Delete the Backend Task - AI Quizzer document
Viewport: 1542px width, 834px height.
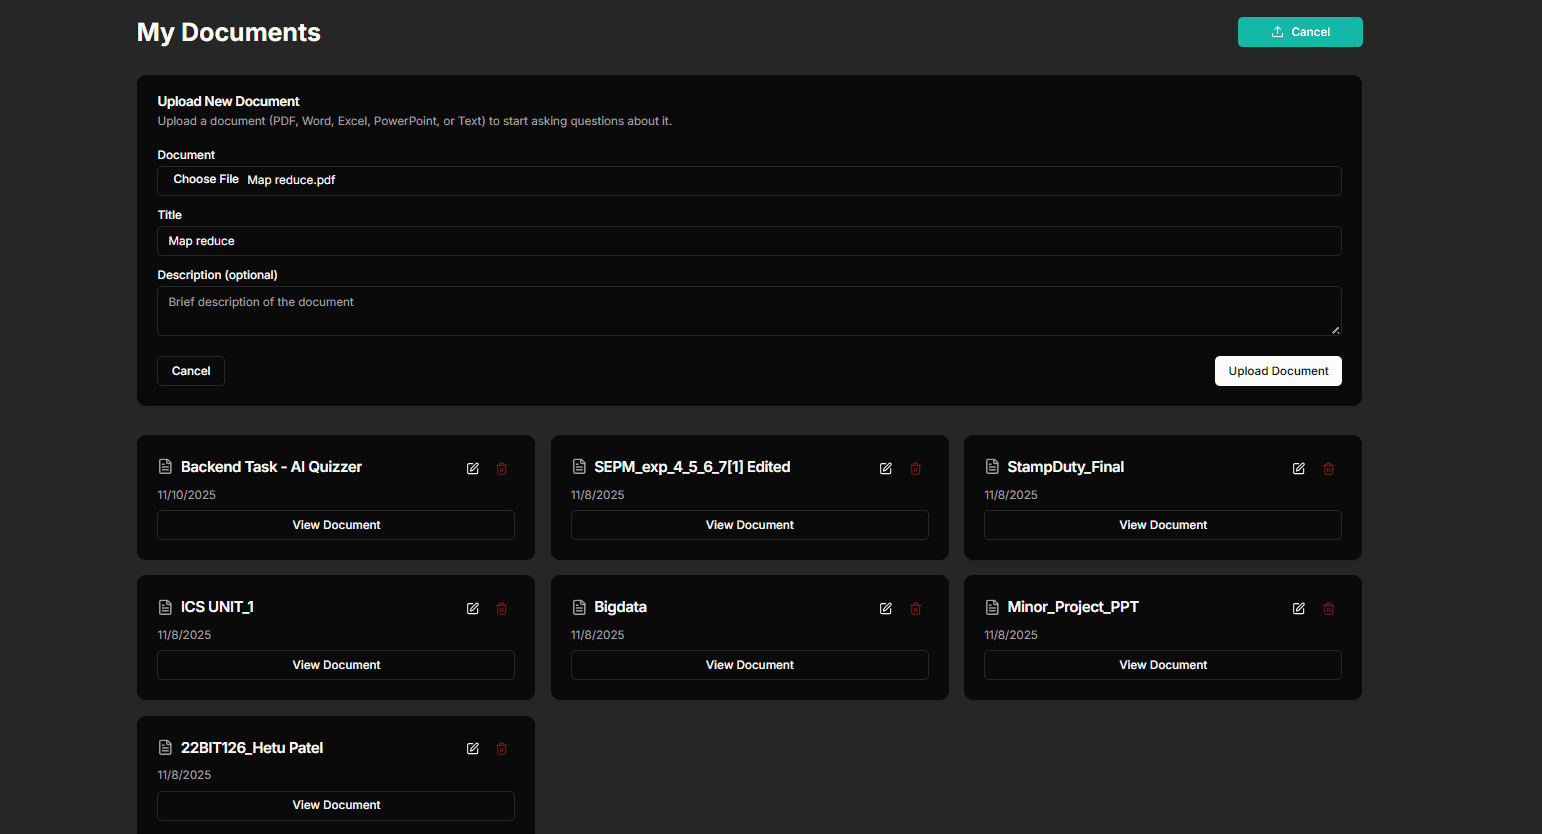(502, 468)
